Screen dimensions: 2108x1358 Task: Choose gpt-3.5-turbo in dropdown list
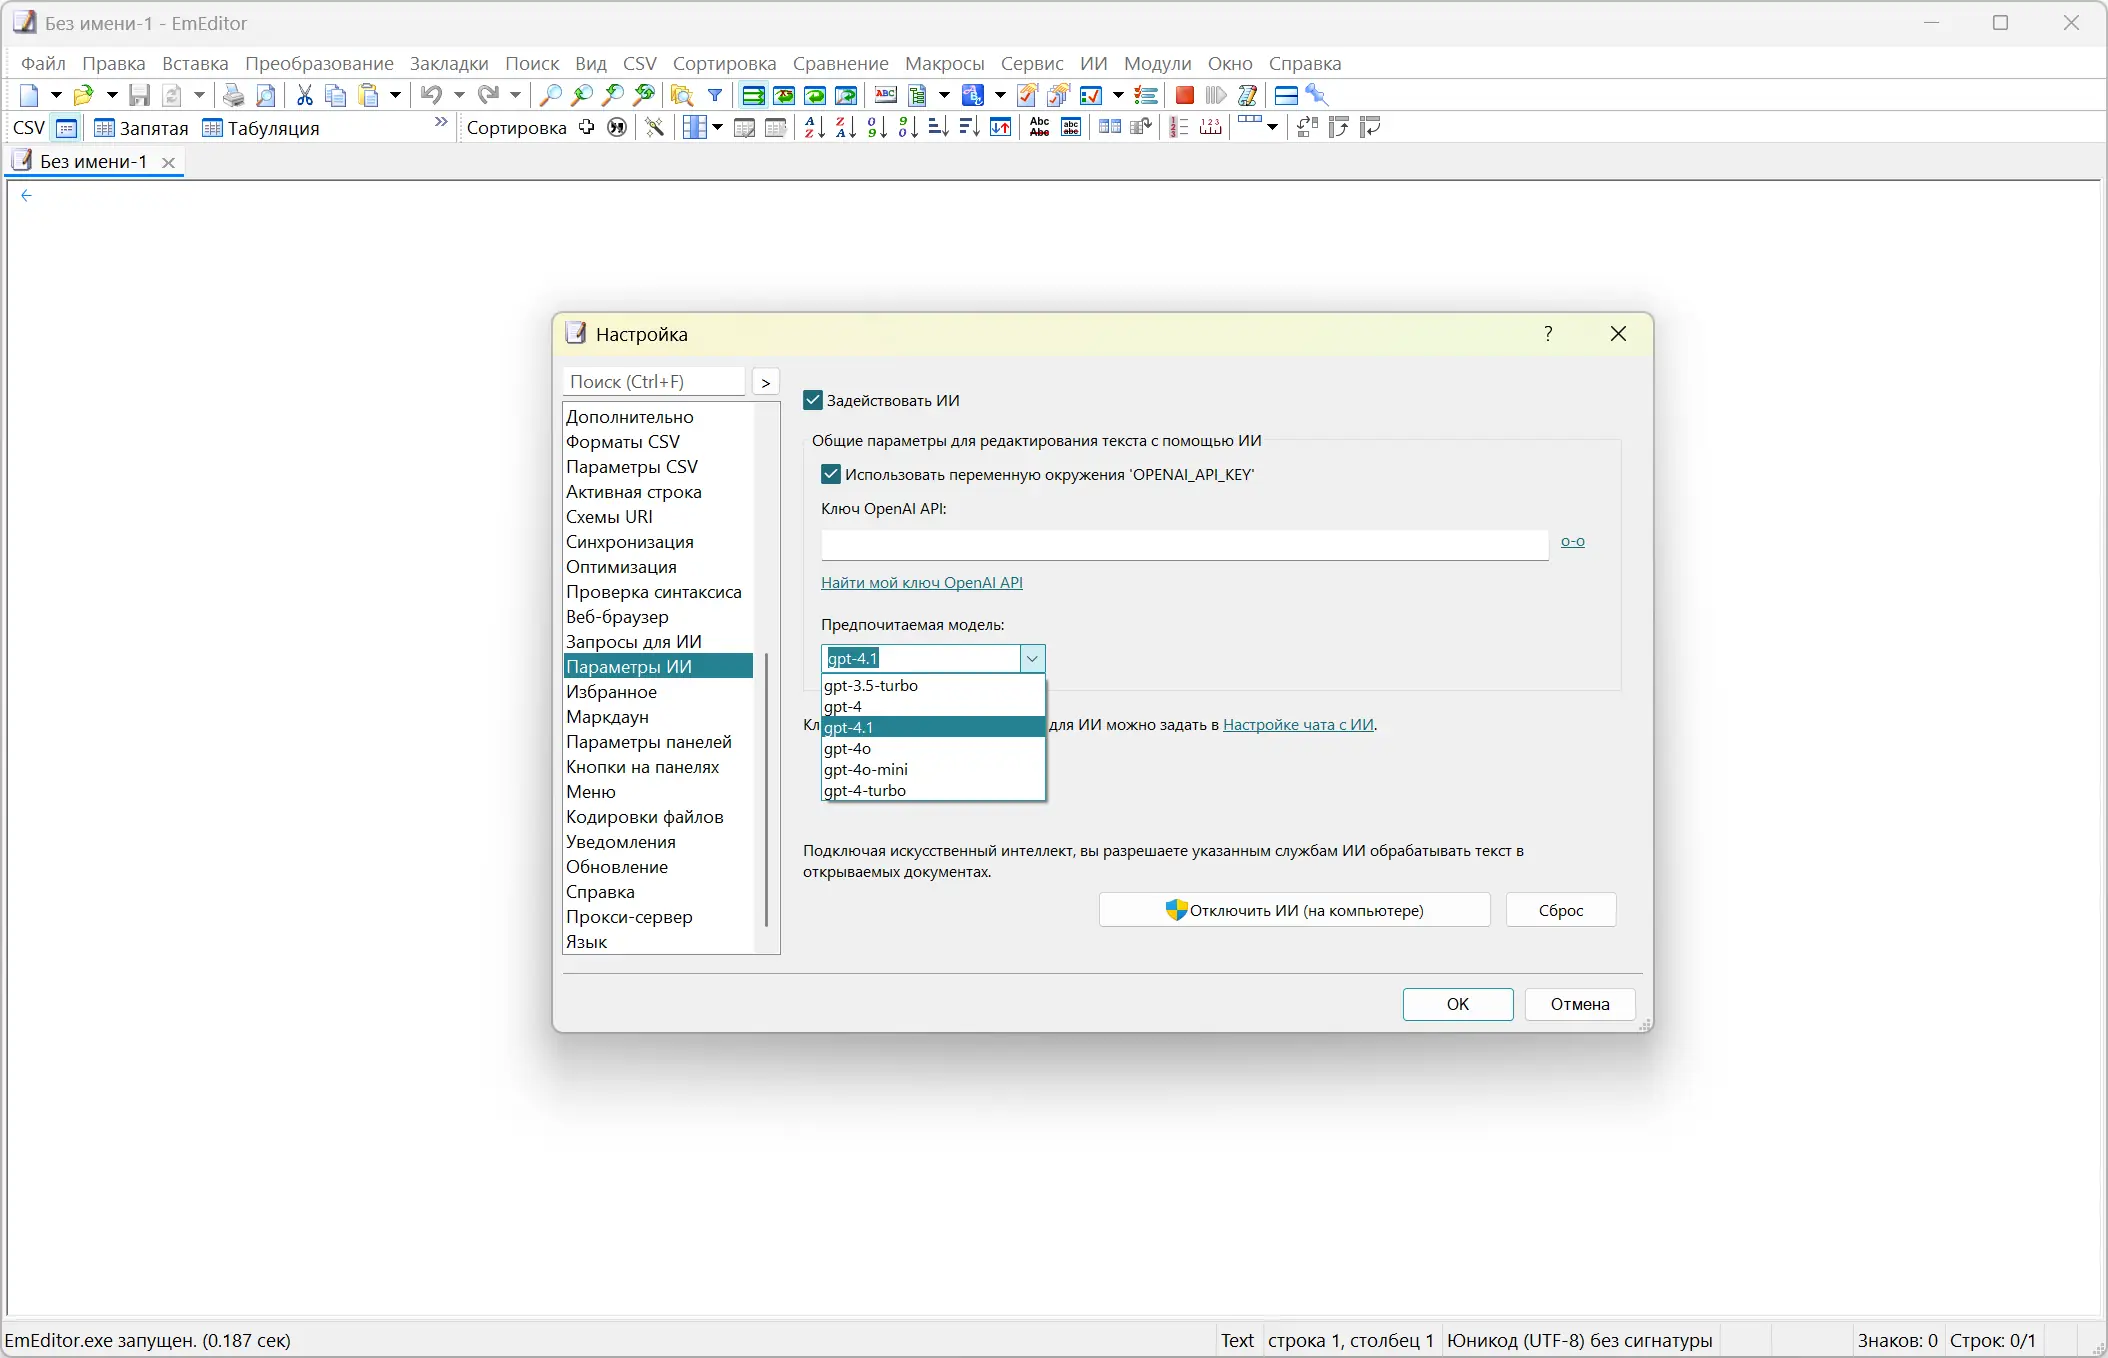point(871,685)
